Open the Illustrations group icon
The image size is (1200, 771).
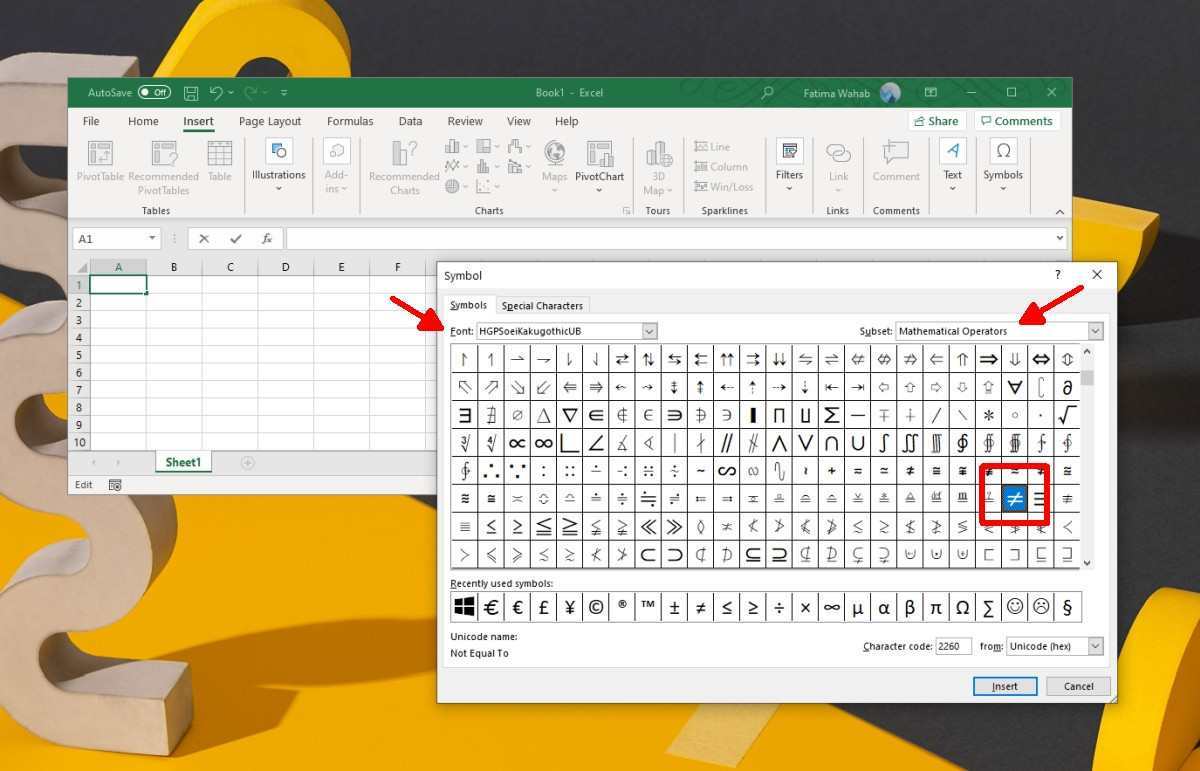coord(278,152)
